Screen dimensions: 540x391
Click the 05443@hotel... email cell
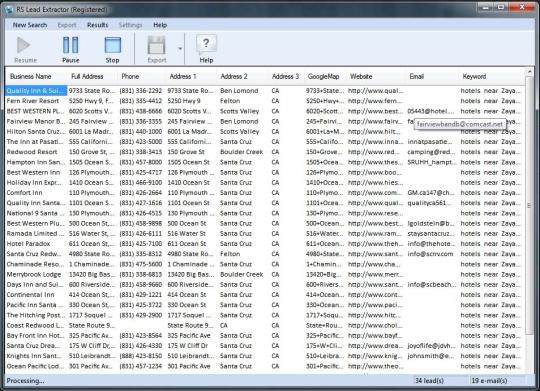pos(430,111)
